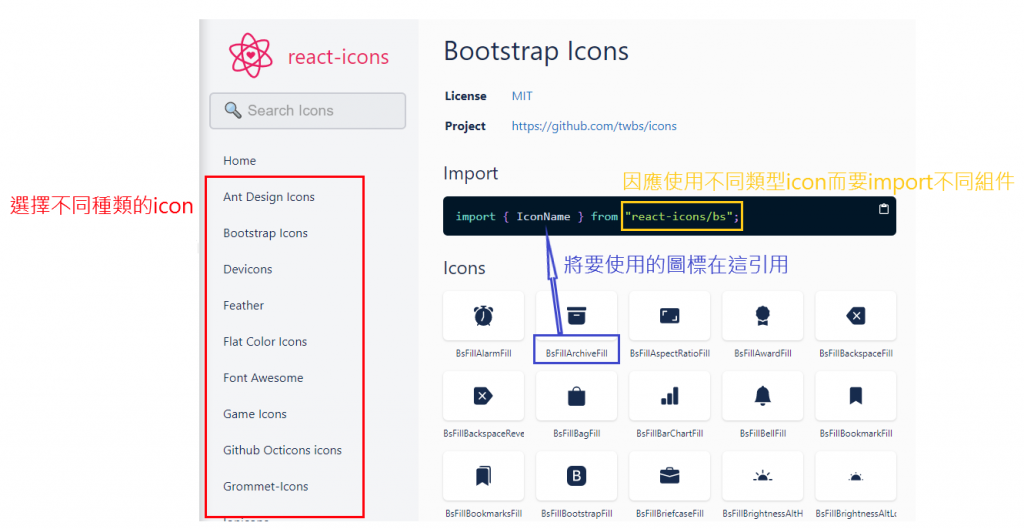Open the Home page in sidebar

239,161
